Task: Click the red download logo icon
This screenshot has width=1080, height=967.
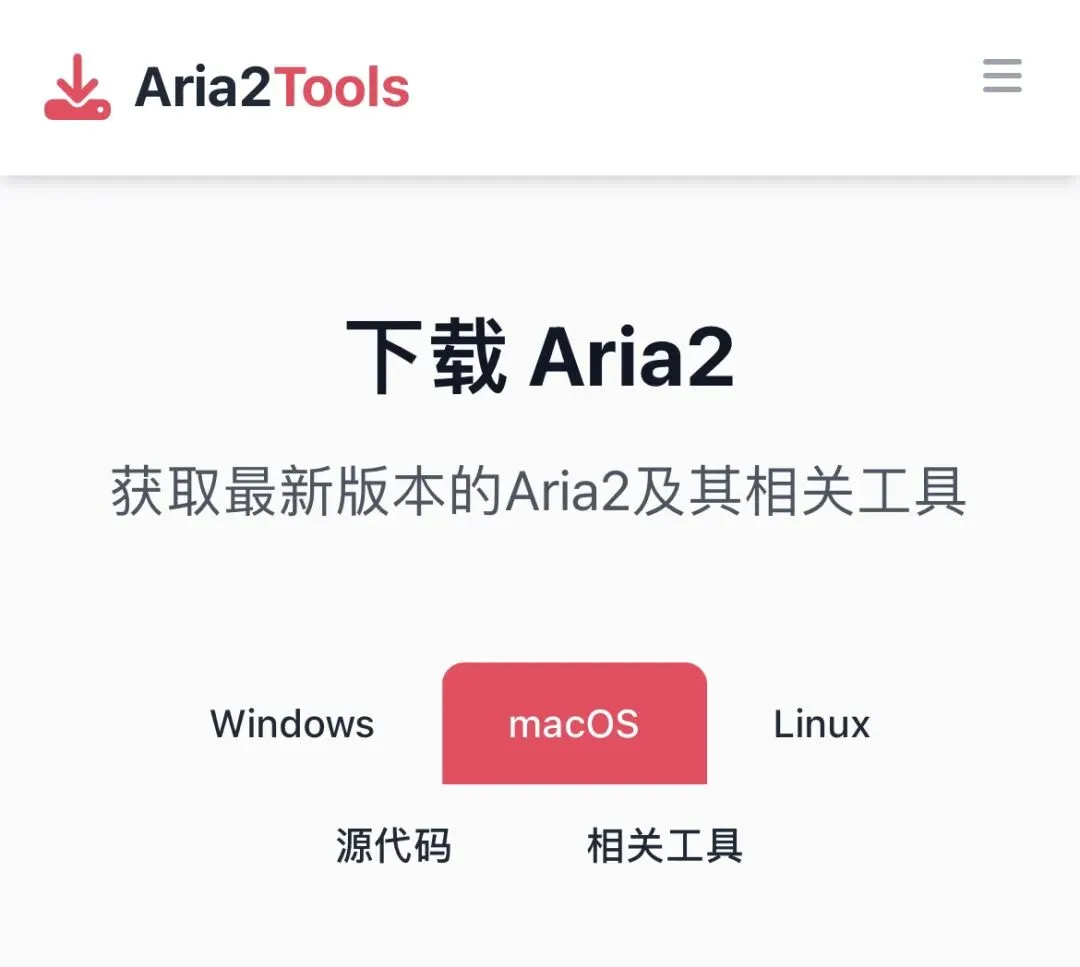Action: pos(77,87)
